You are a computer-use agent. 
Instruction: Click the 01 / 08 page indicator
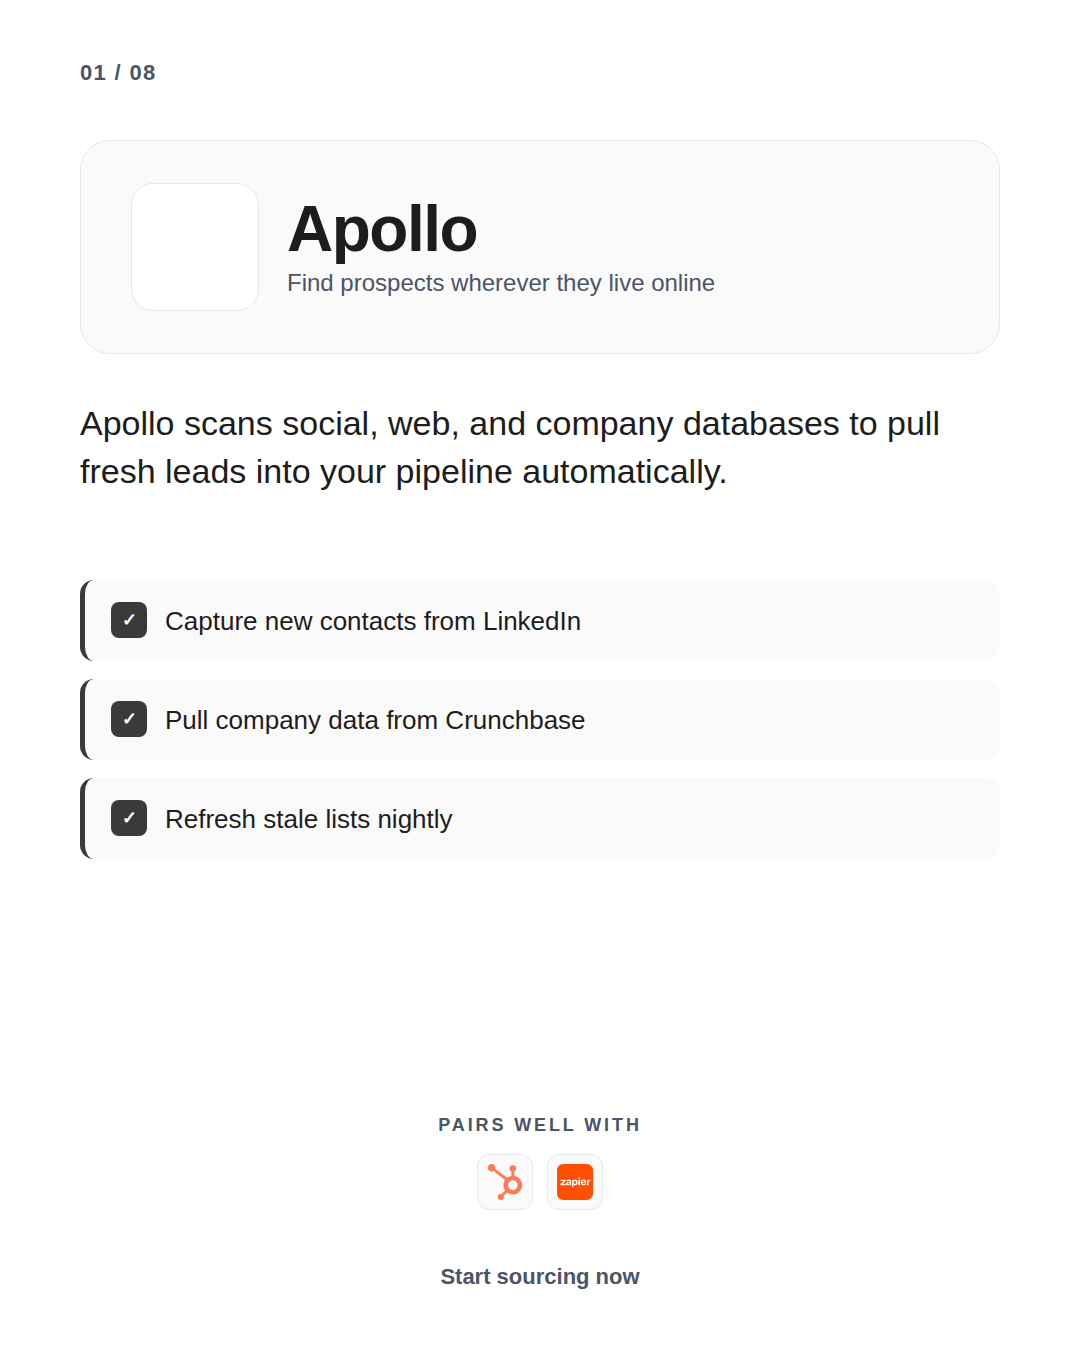click(x=118, y=73)
